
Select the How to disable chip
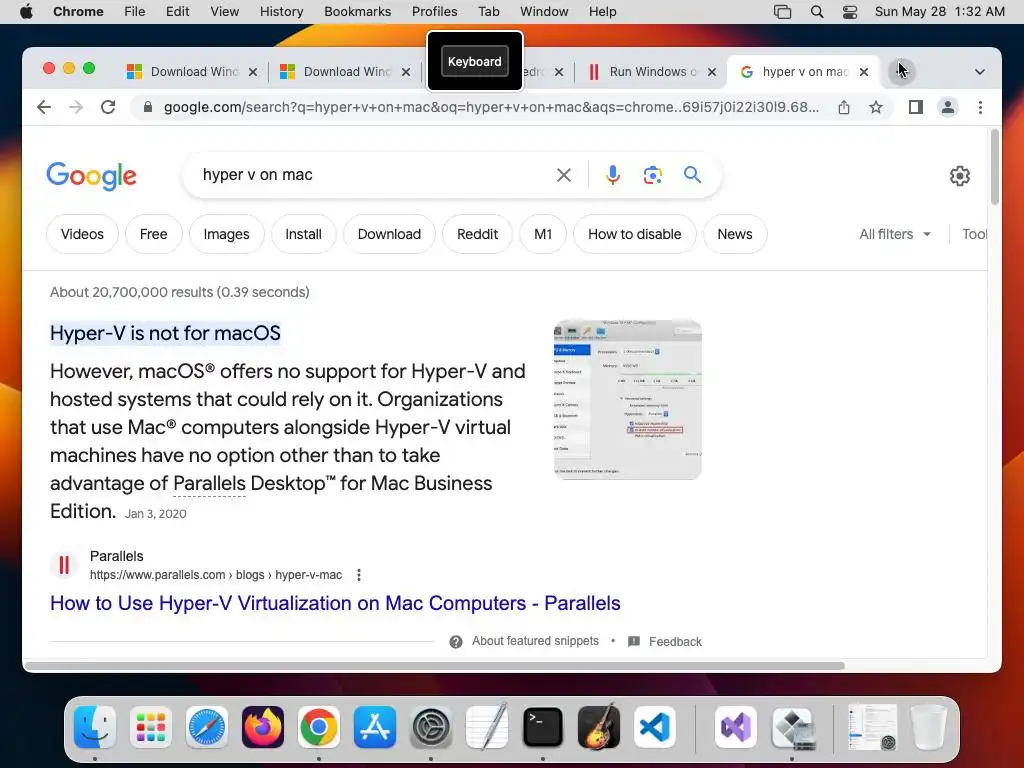(634, 234)
